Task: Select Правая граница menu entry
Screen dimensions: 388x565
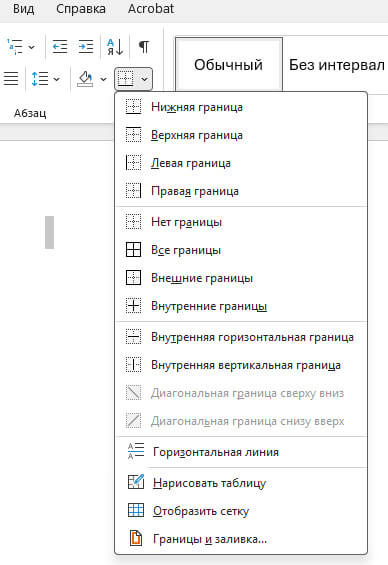Action: pyautogui.click(x=241, y=191)
